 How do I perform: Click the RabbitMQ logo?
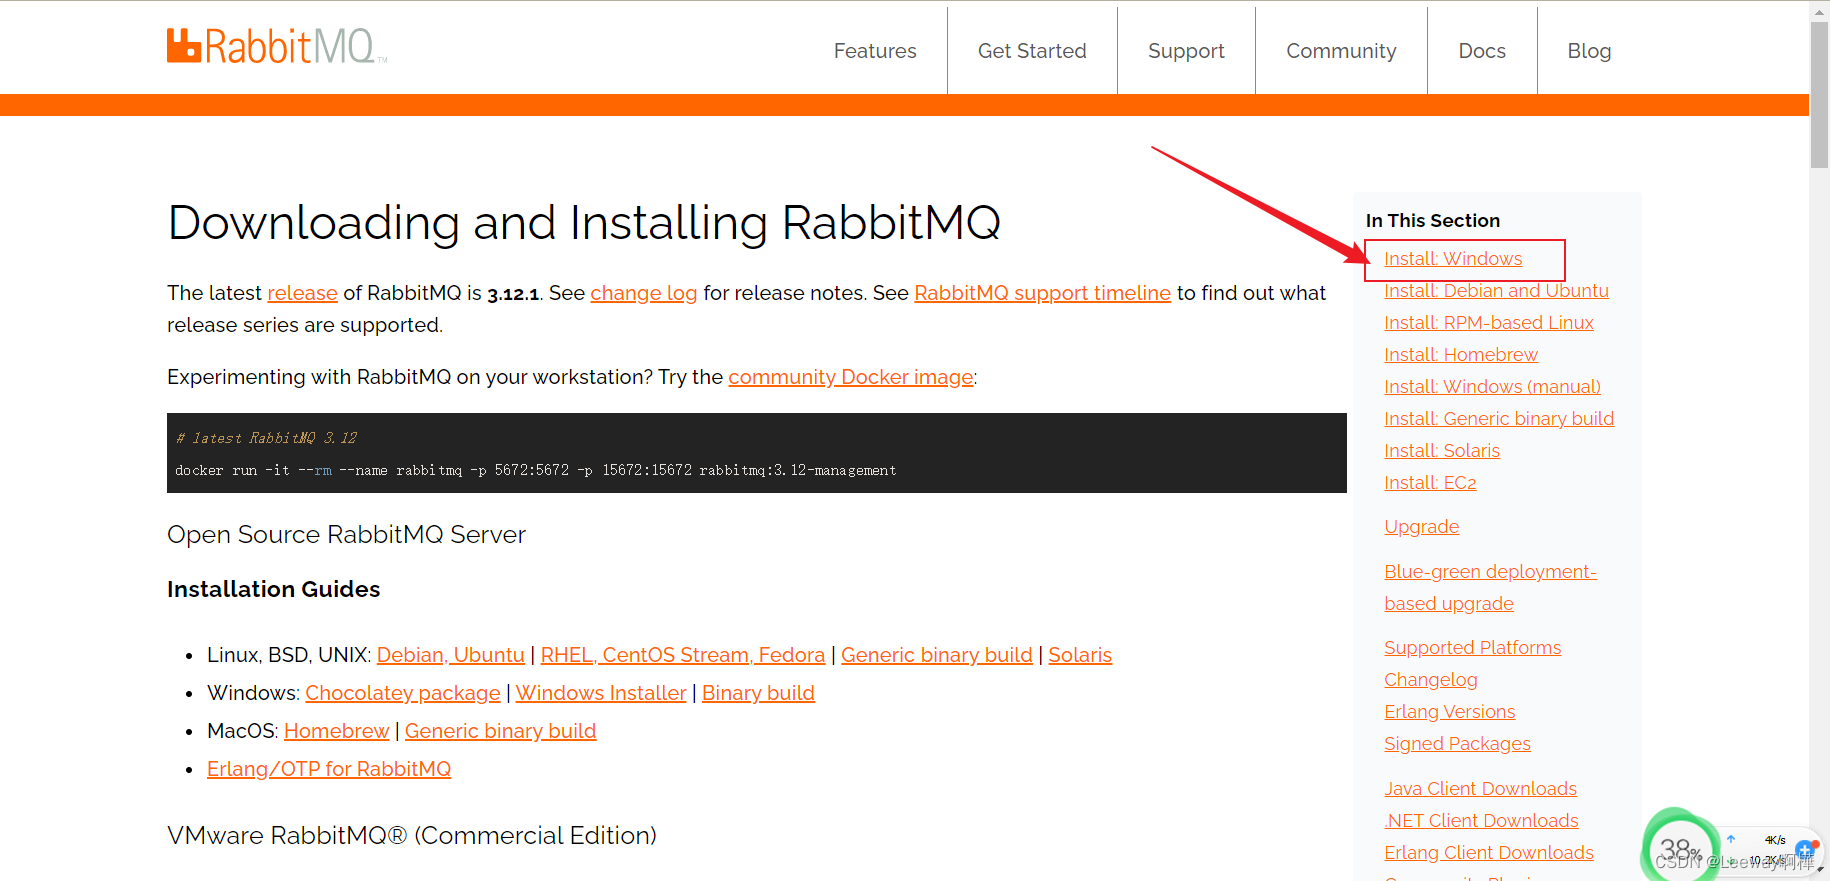point(277,47)
